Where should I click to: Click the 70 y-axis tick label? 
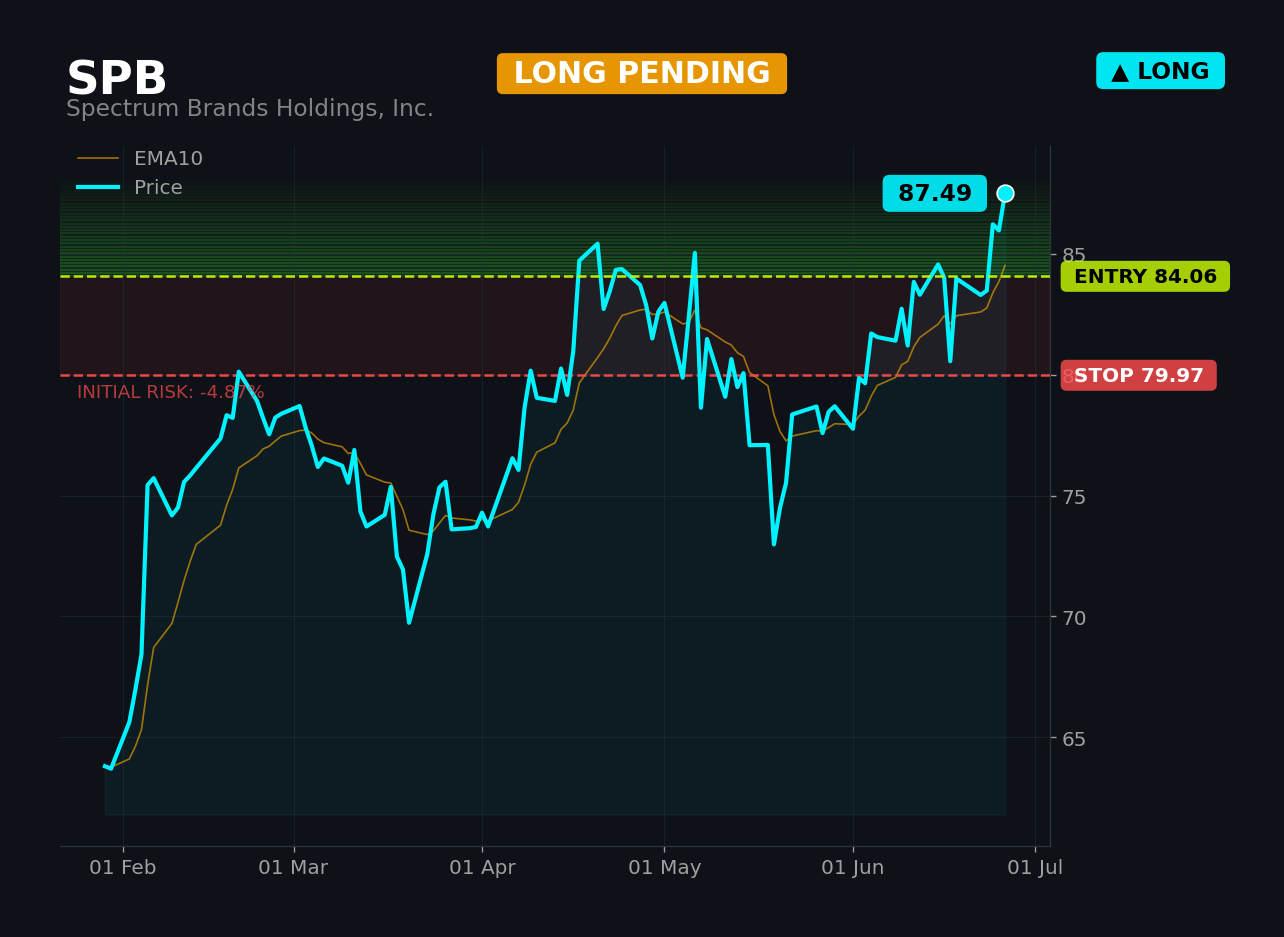click(x=1074, y=618)
